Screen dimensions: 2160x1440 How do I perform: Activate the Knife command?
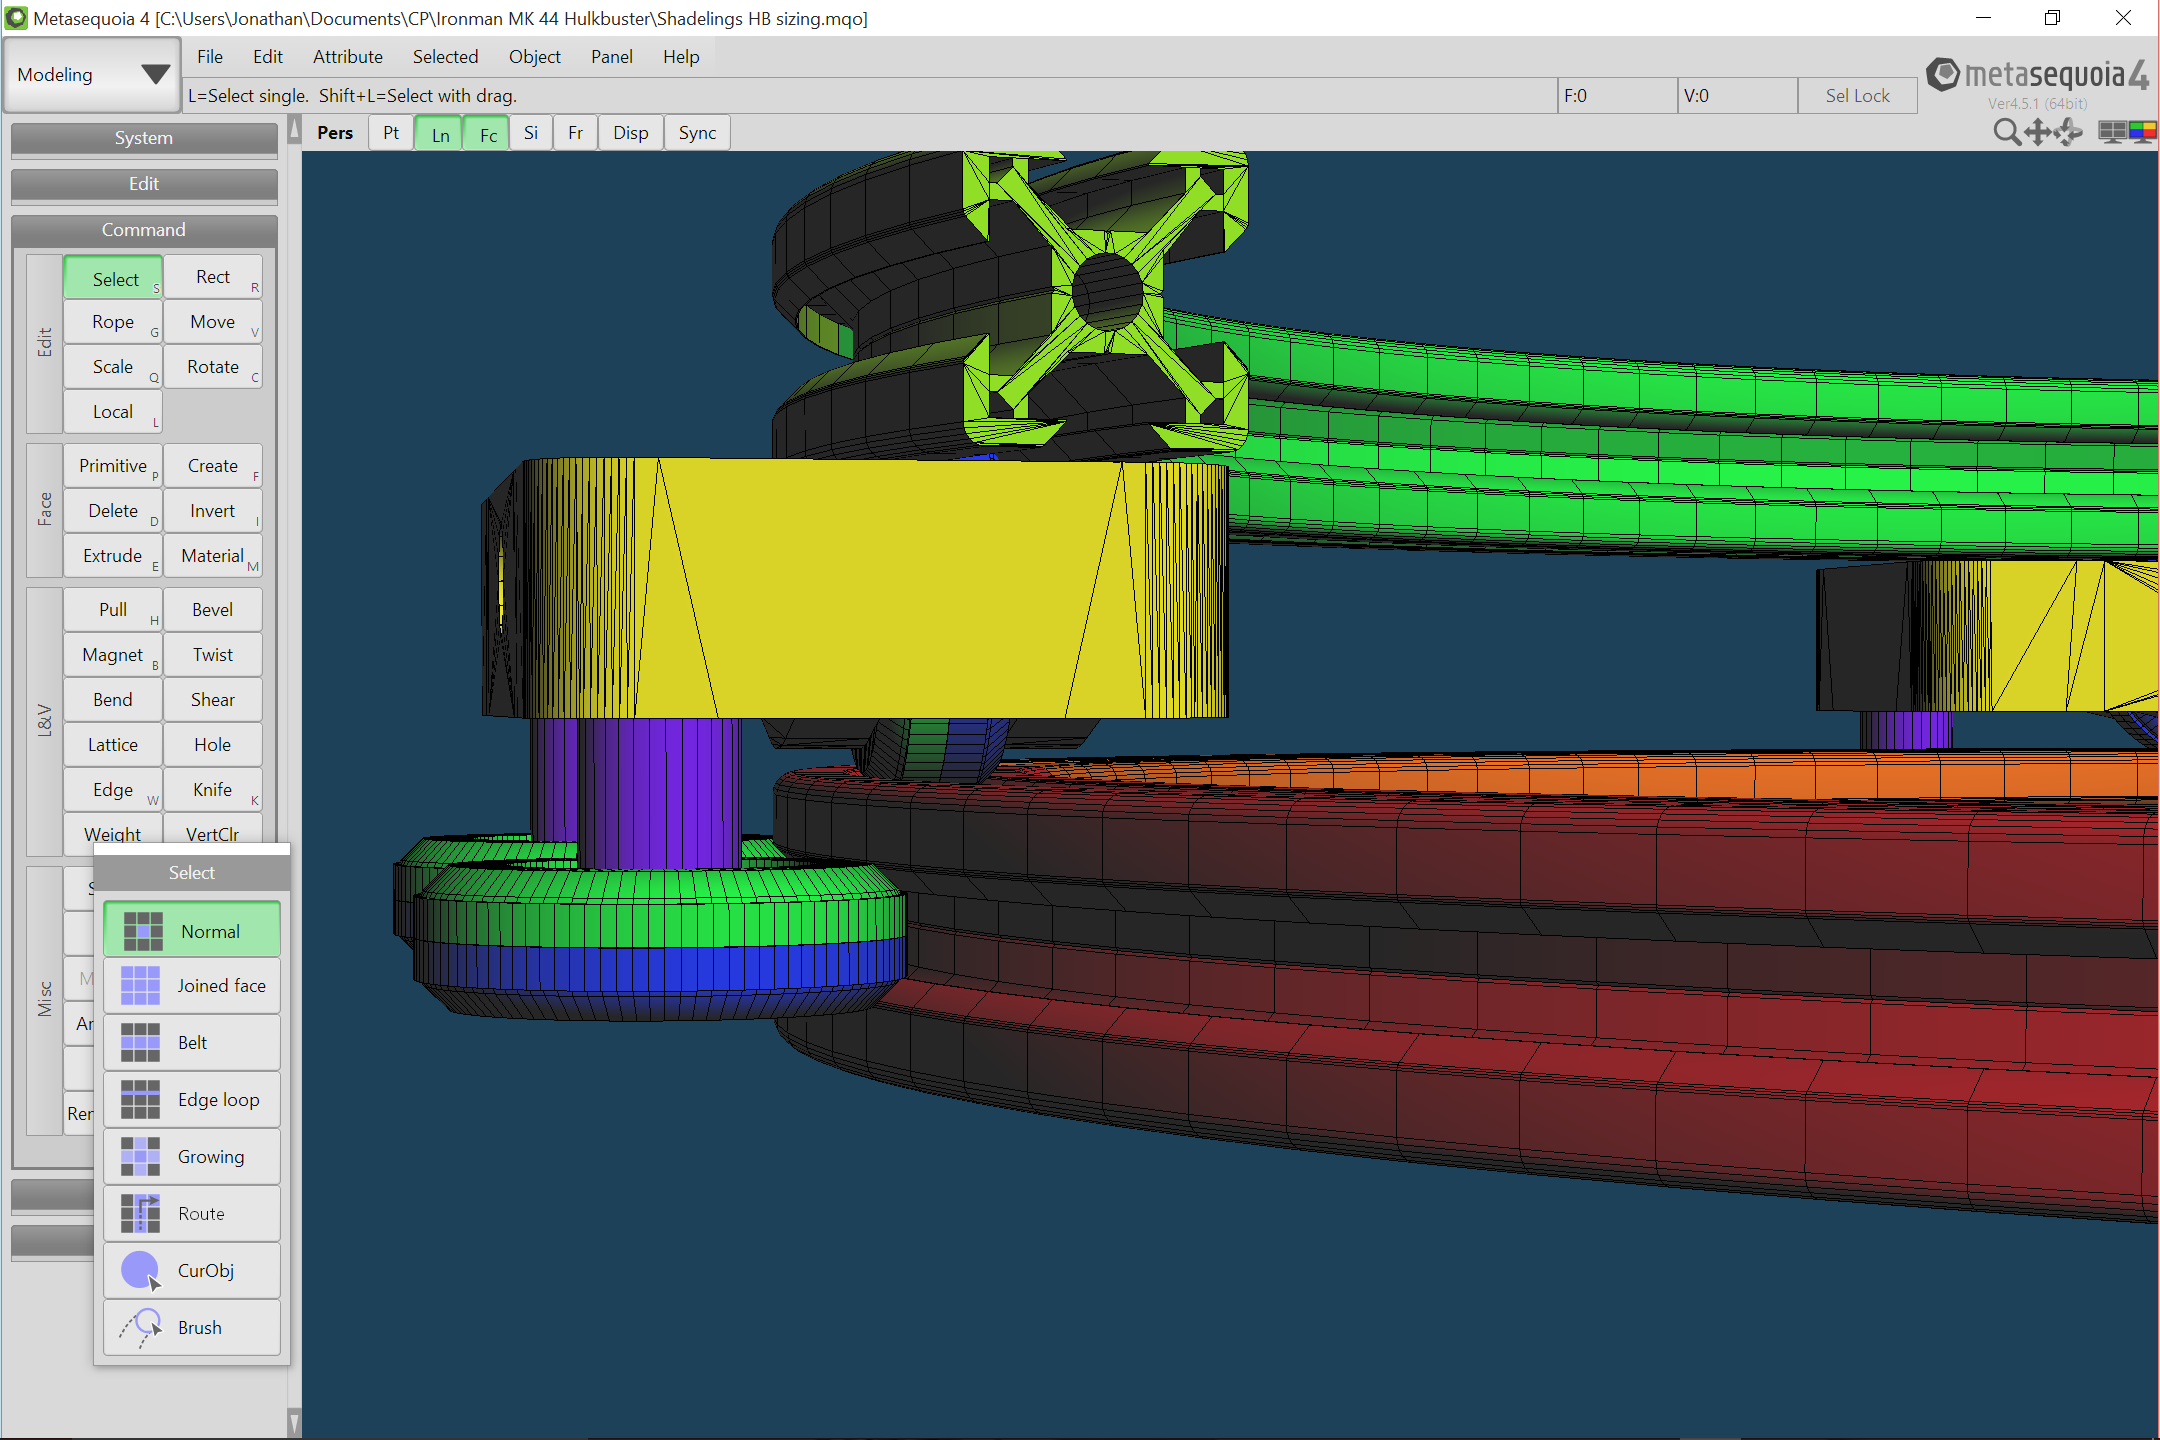pyautogui.click(x=213, y=790)
